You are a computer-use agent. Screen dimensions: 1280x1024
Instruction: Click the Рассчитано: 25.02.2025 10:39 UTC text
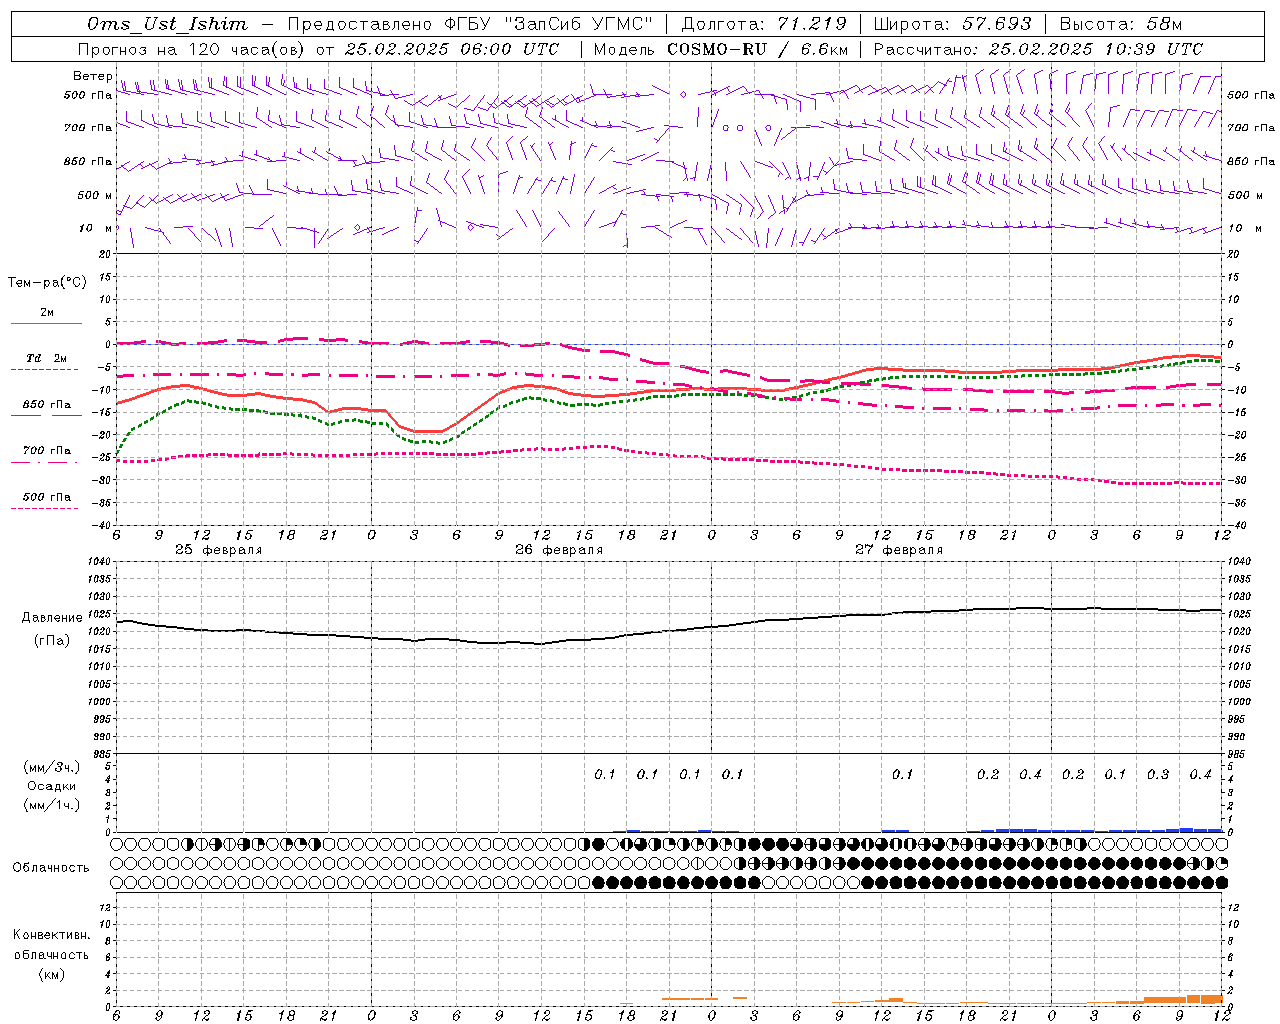[1038, 49]
